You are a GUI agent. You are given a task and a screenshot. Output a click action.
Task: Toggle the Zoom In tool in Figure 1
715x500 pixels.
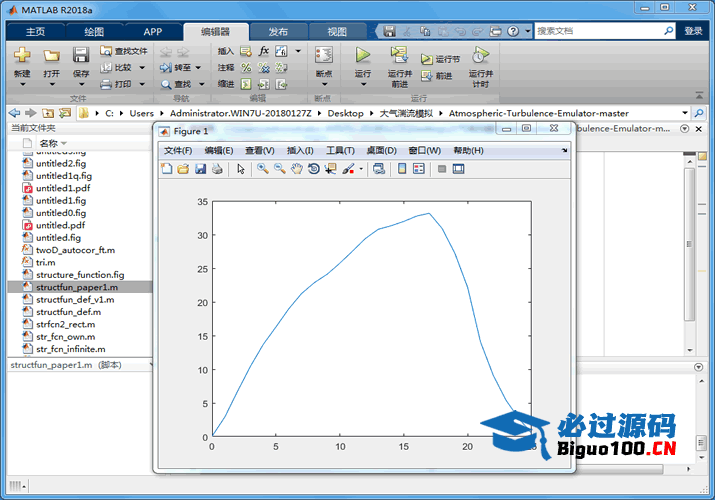click(263, 169)
